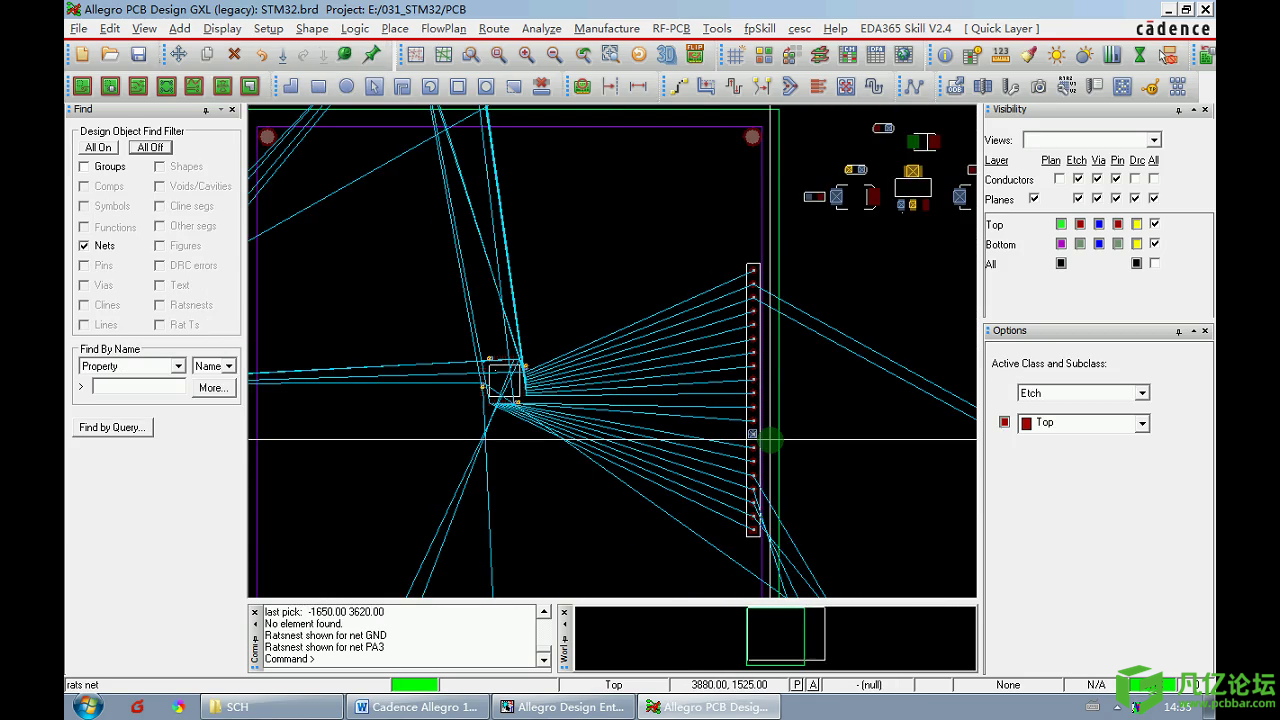Pick the shape select arrow icon
The width and height of the screenshot is (1280, 720).
pos(374,86)
